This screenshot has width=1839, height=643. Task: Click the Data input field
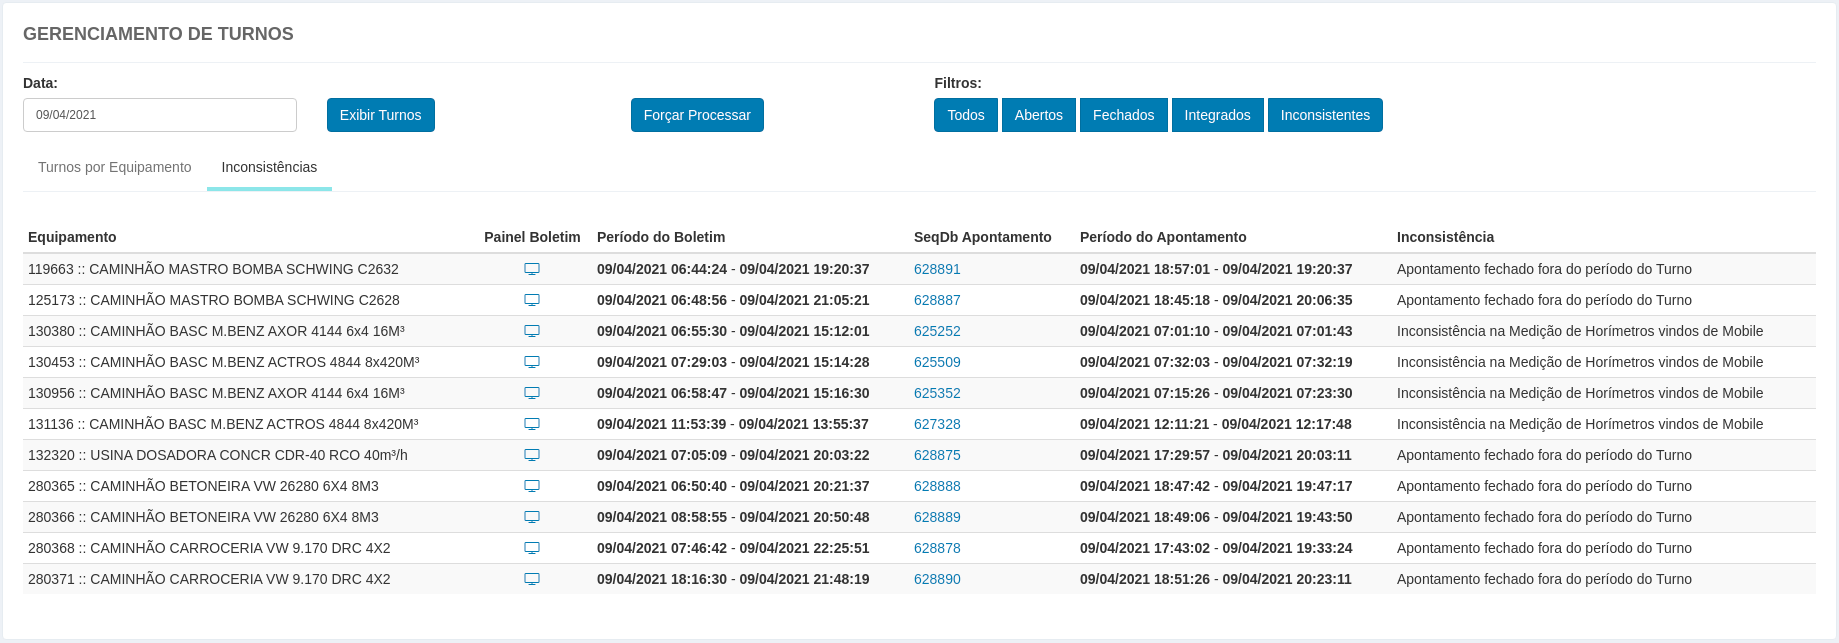point(160,115)
